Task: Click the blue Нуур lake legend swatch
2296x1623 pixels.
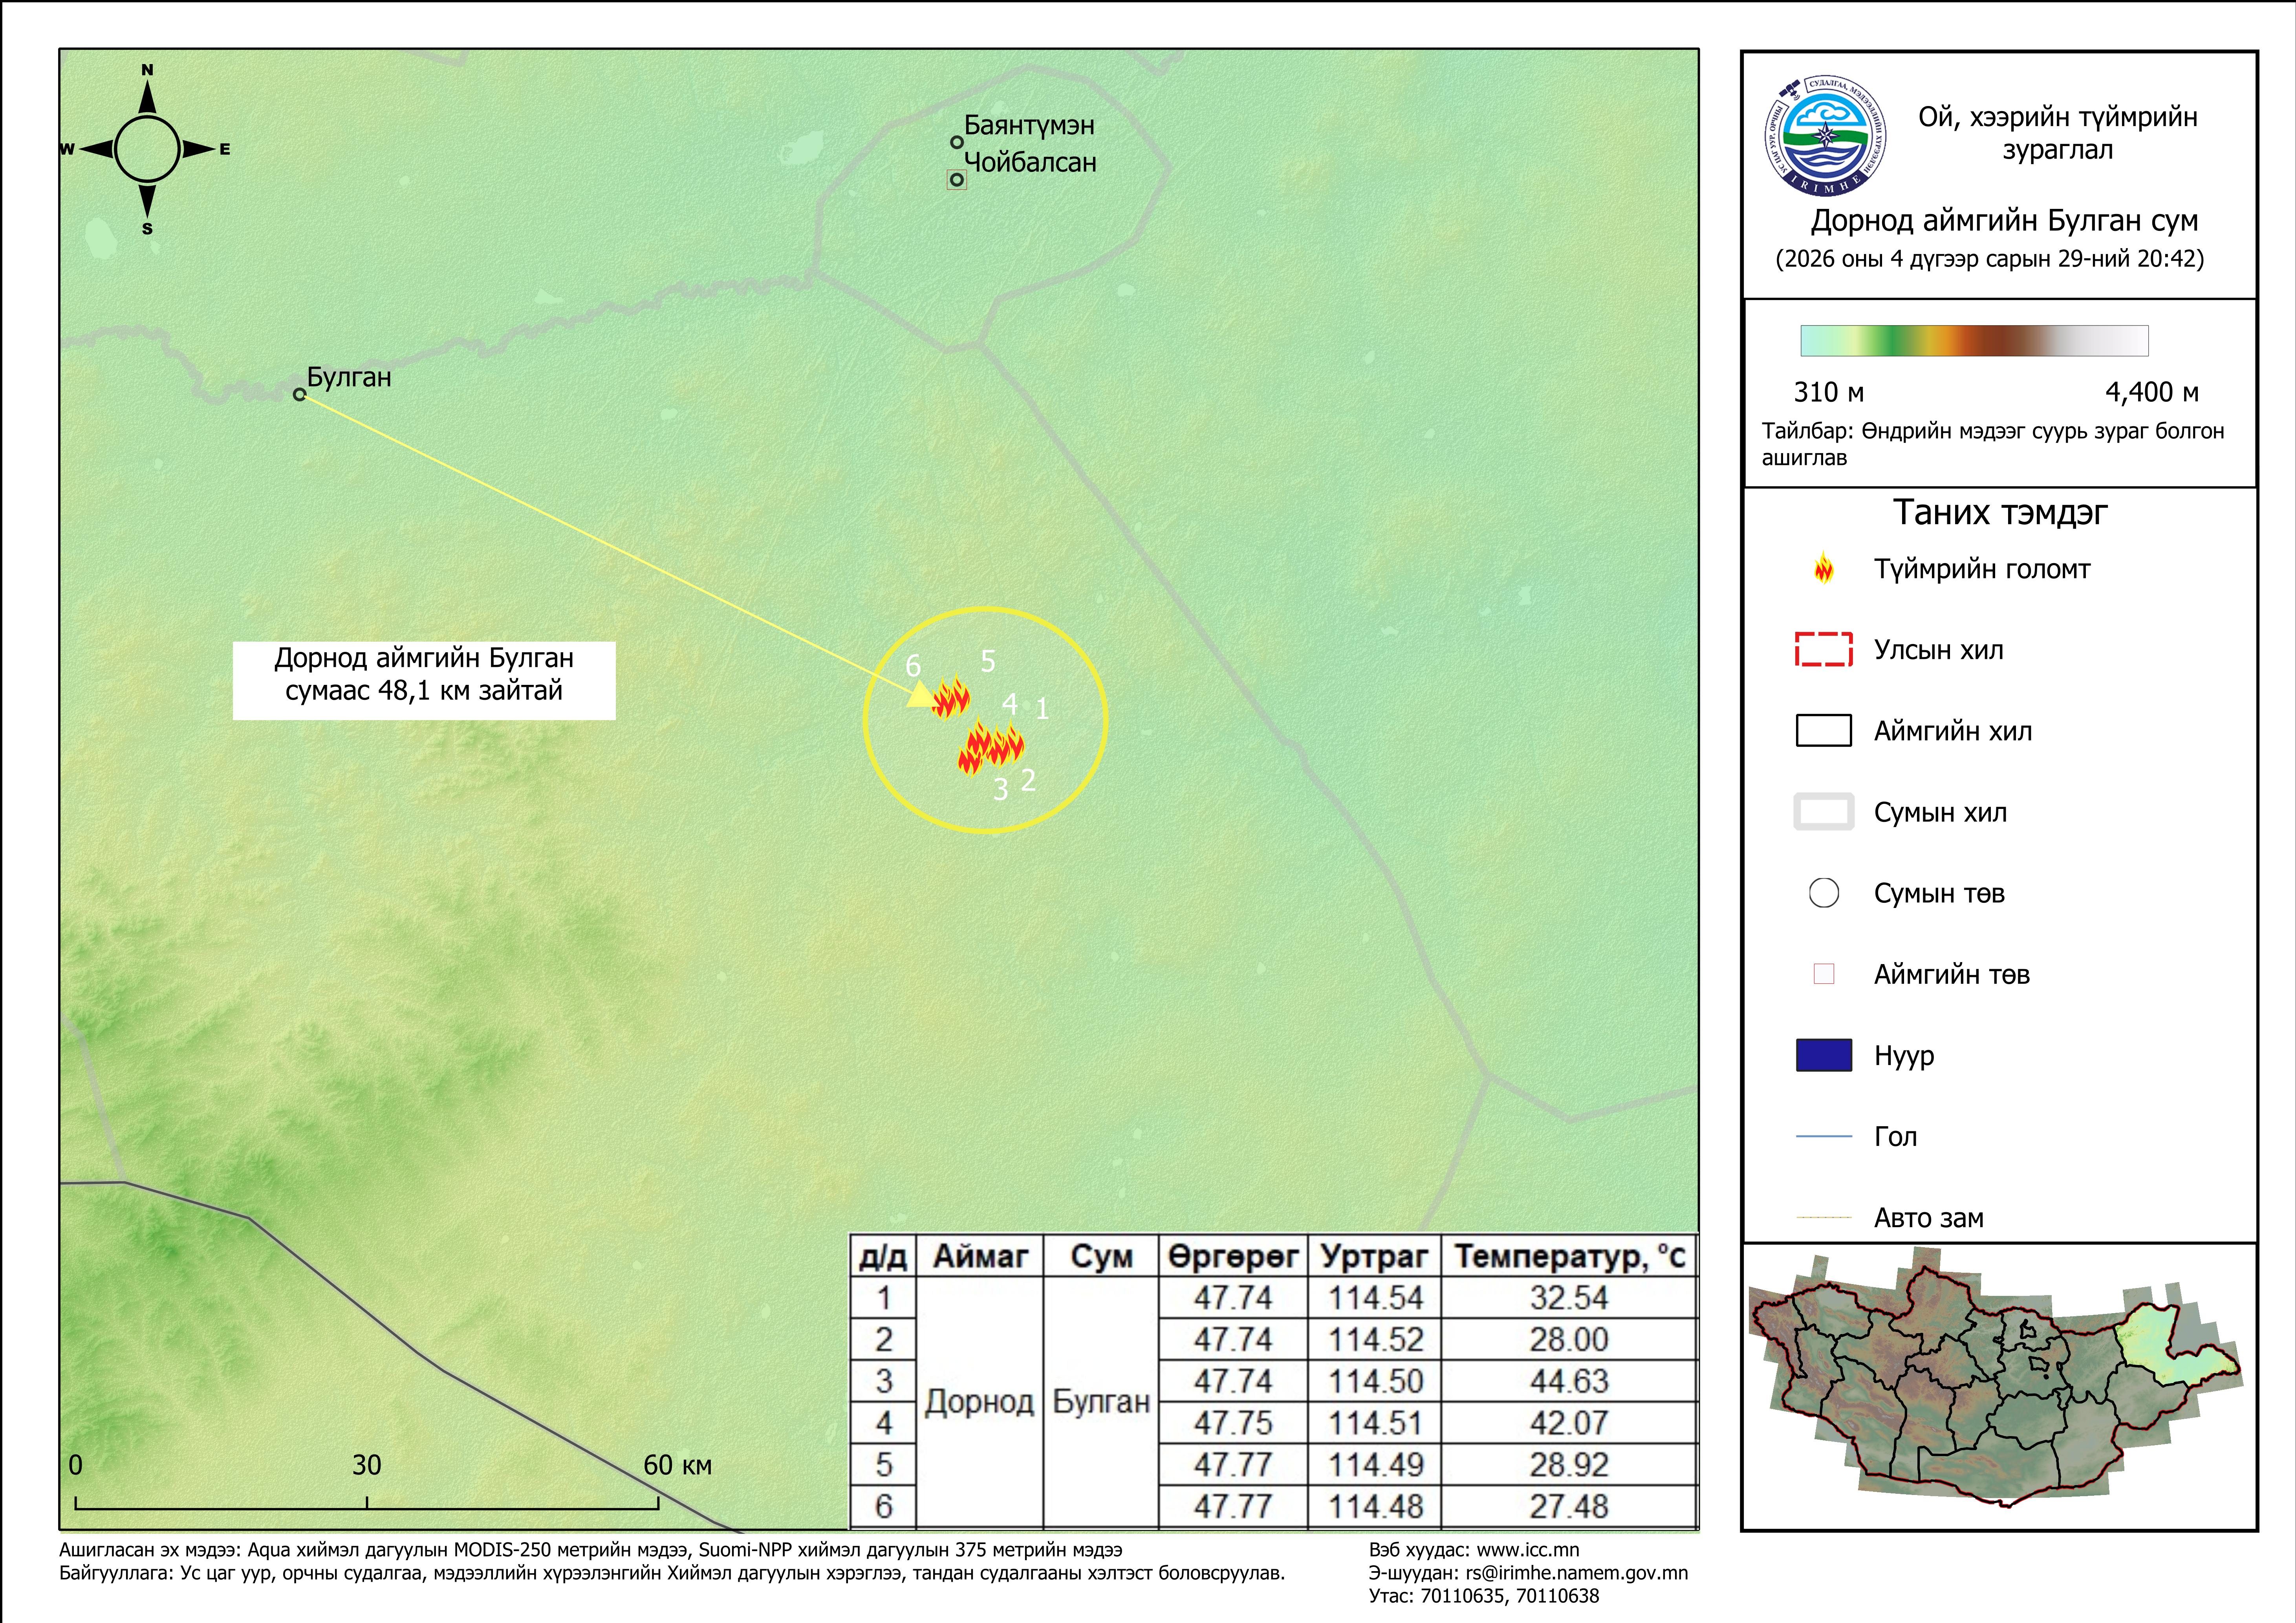Action: (1824, 1056)
